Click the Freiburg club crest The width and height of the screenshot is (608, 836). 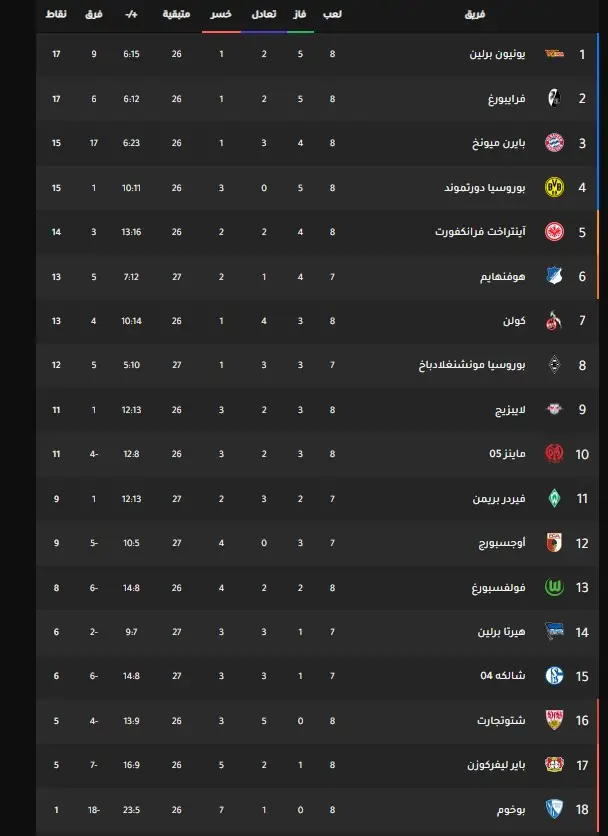click(553, 98)
